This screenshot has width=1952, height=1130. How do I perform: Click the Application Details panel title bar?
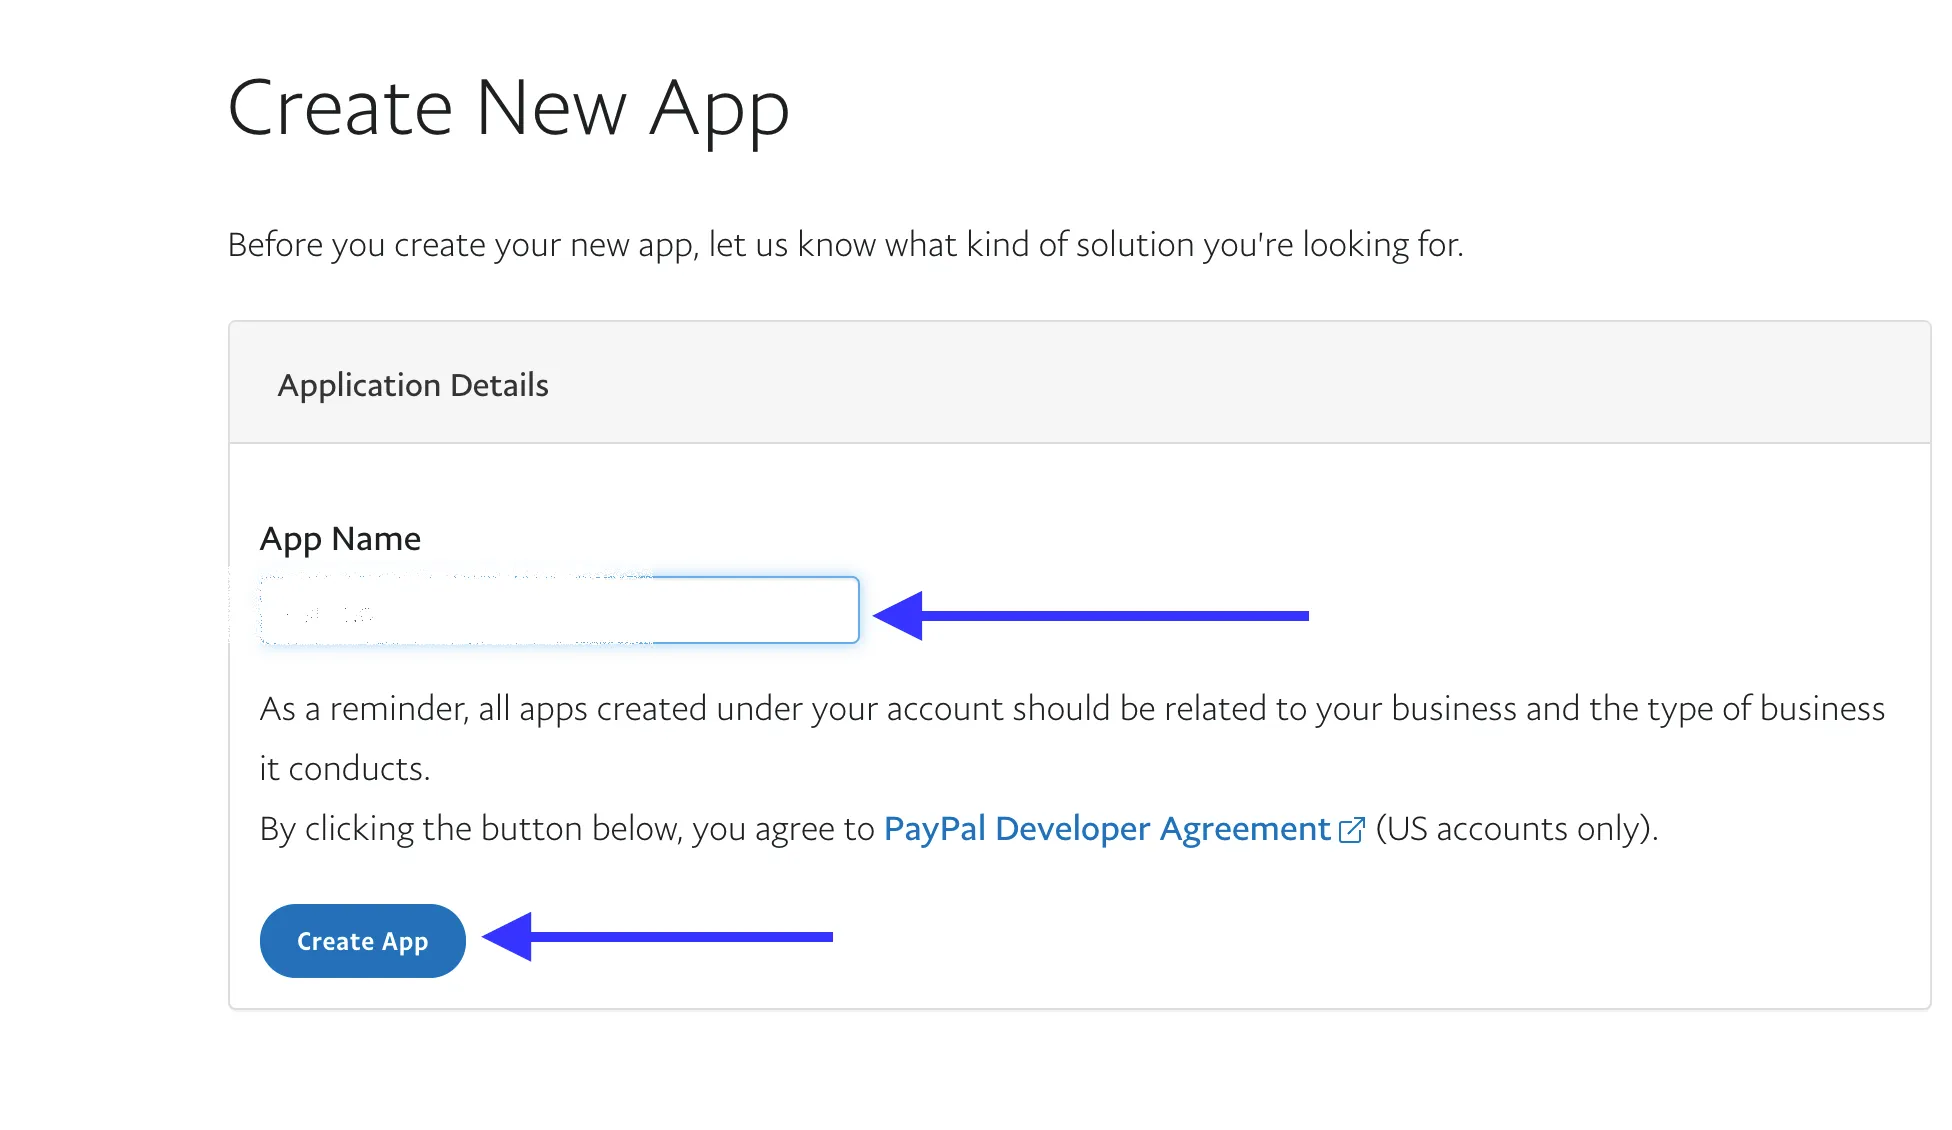[413, 385]
